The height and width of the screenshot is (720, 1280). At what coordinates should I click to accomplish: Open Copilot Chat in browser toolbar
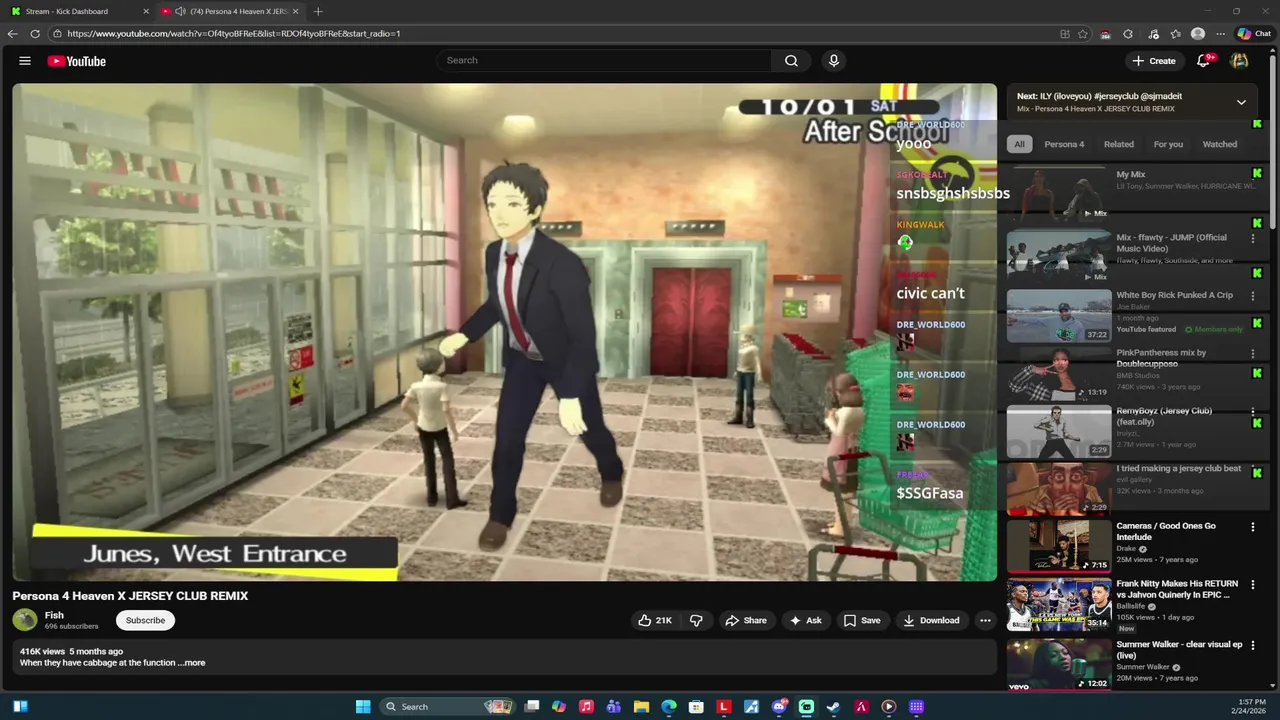(1254, 33)
